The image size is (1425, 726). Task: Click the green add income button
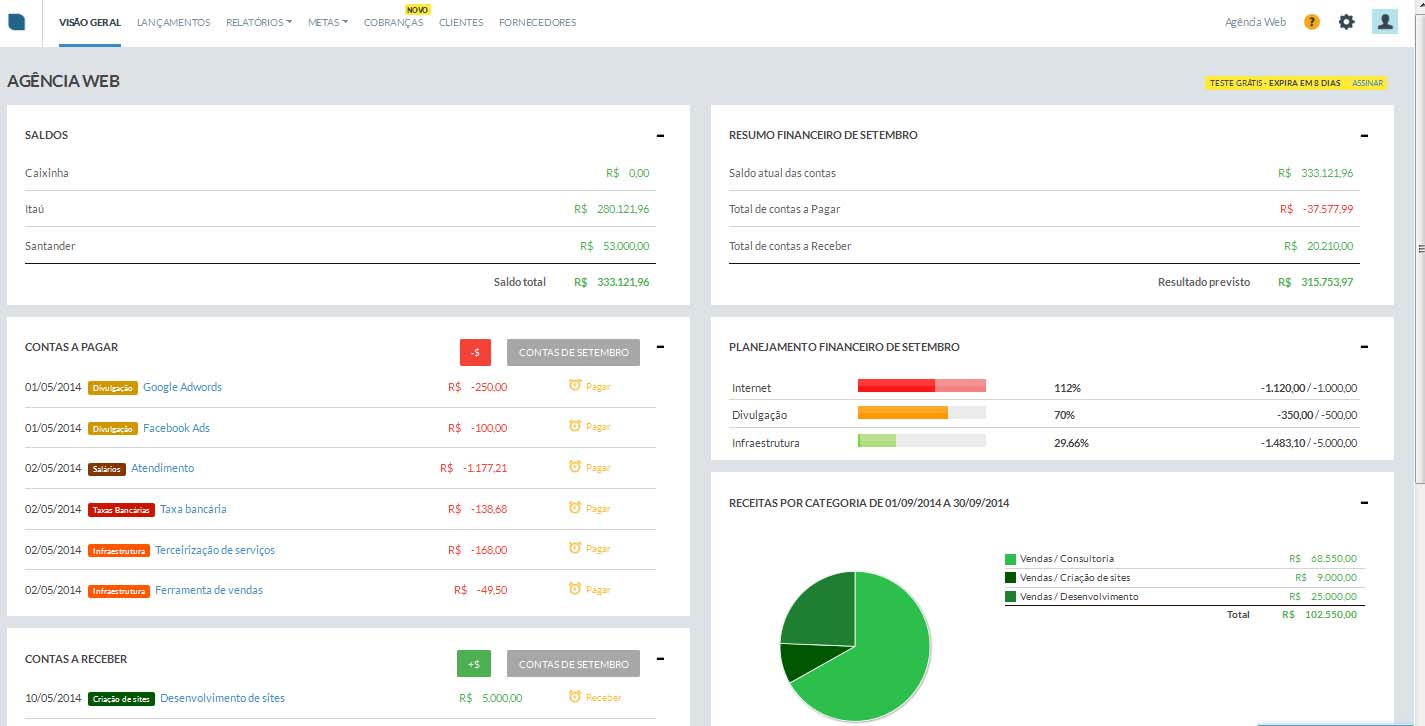(x=474, y=664)
